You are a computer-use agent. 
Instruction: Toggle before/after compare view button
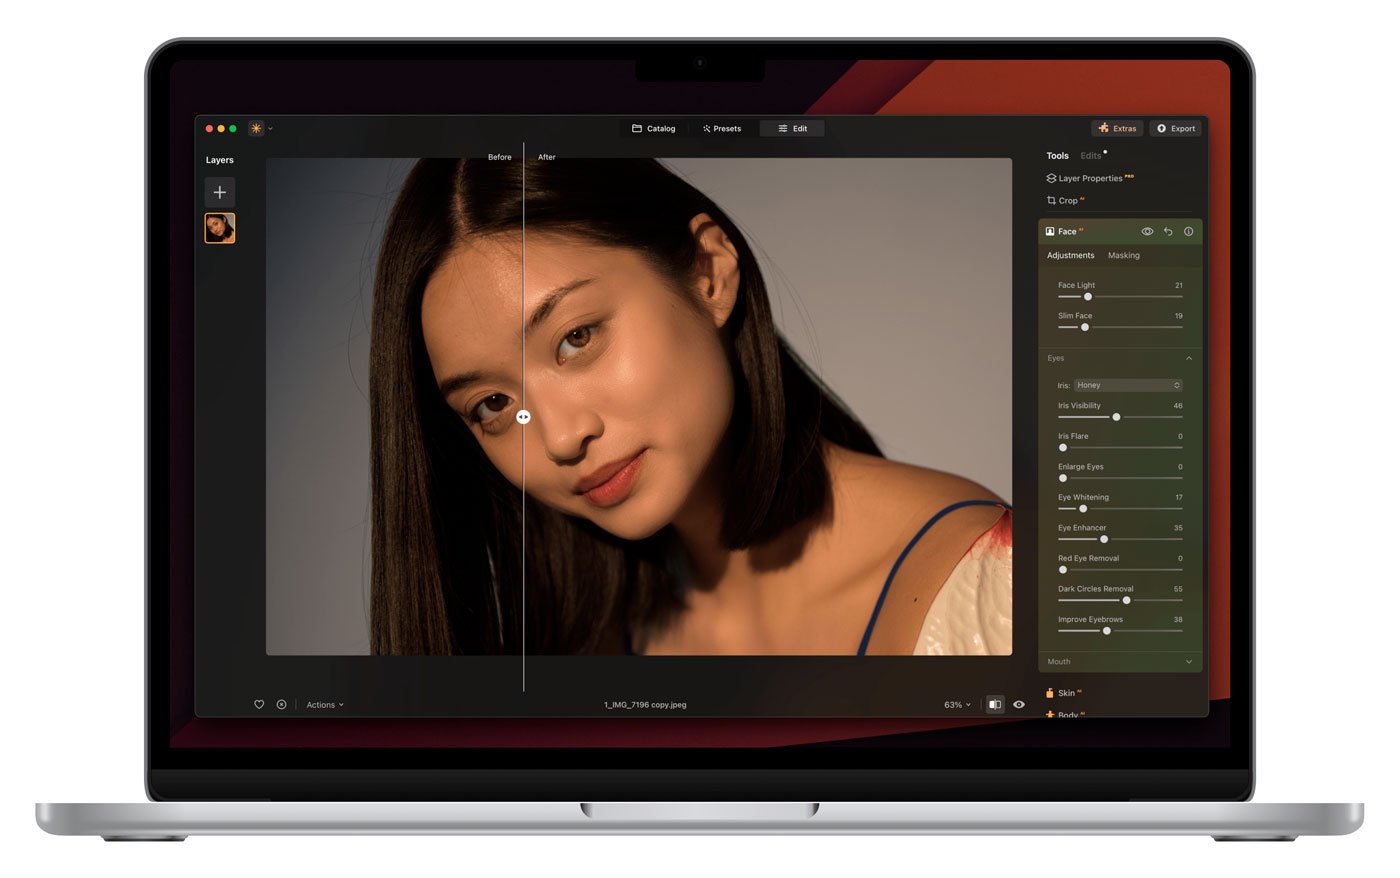(x=994, y=705)
